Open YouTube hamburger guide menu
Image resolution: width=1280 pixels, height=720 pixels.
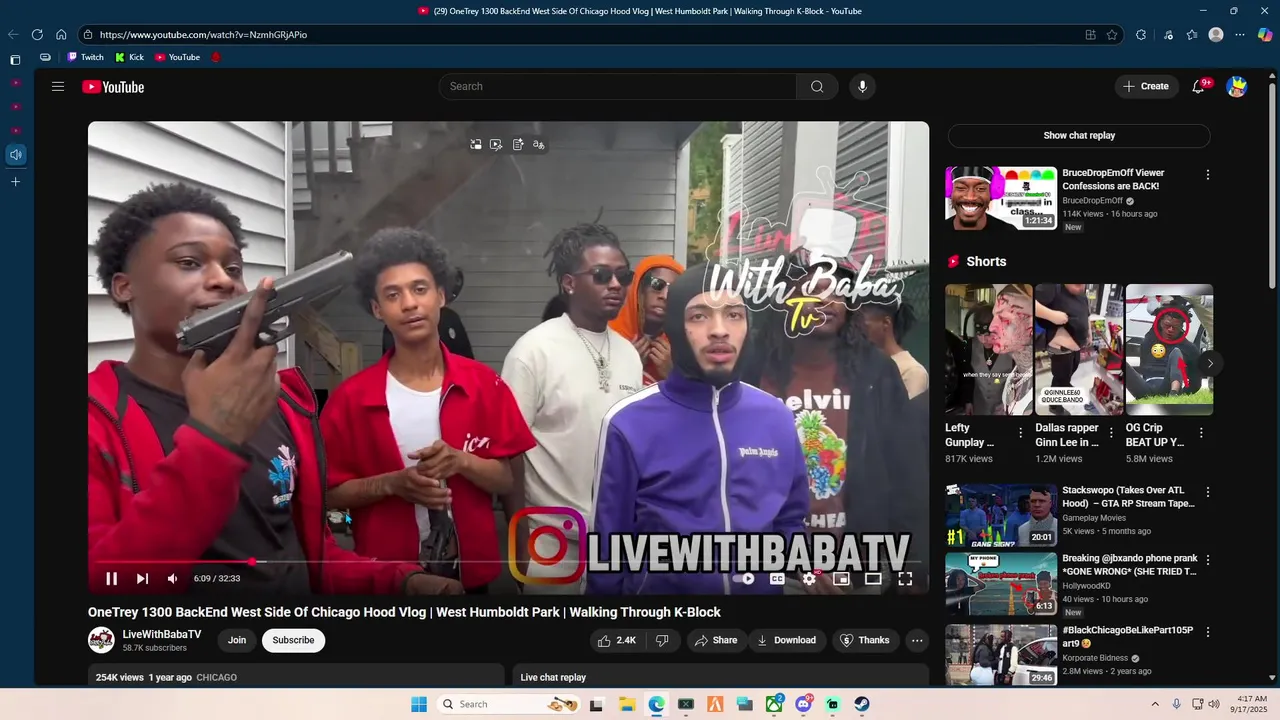(58, 86)
